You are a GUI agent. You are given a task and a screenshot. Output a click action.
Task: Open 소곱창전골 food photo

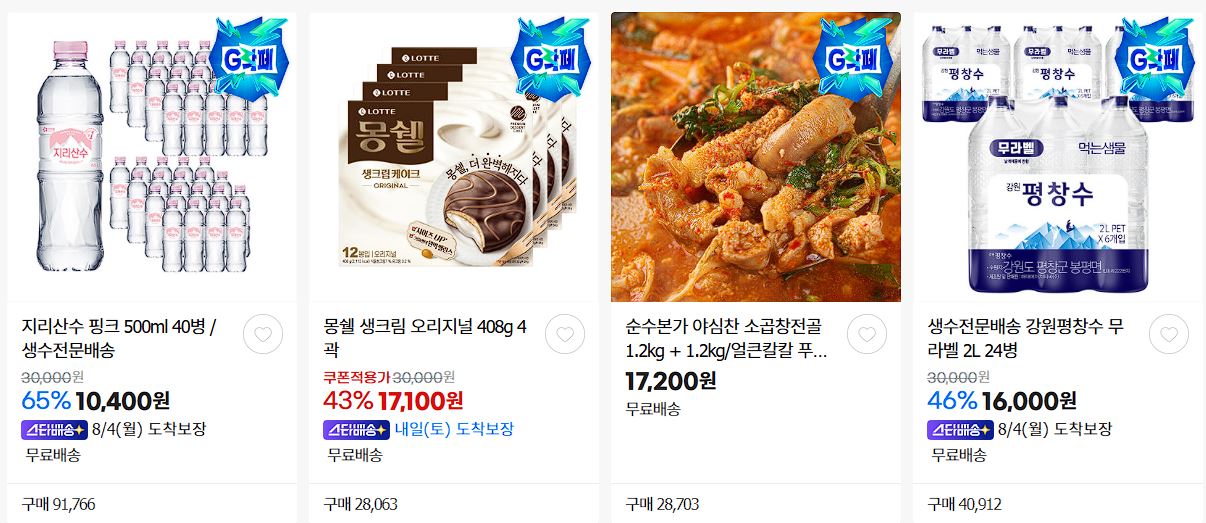[756, 157]
